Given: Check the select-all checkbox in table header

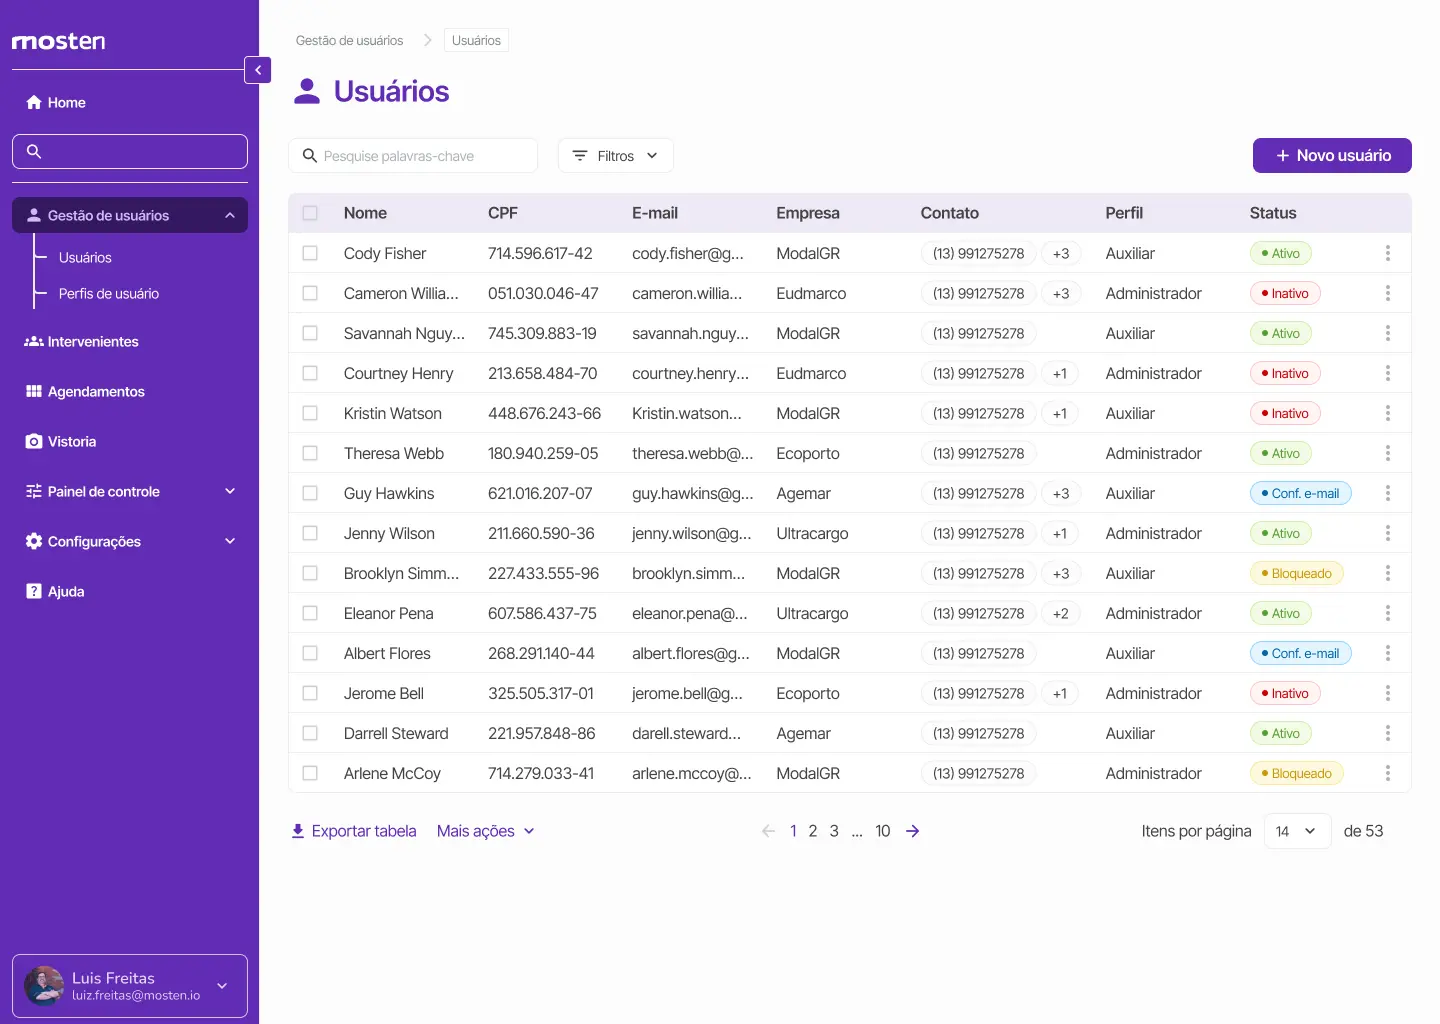Looking at the screenshot, I should coord(310,213).
